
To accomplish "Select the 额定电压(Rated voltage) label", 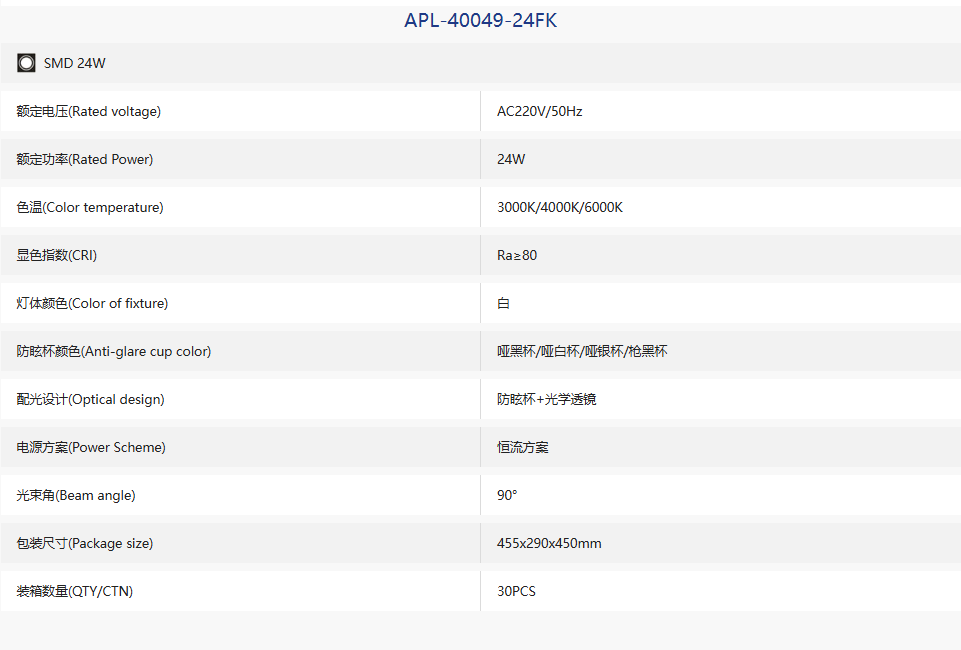I will tap(89, 111).
